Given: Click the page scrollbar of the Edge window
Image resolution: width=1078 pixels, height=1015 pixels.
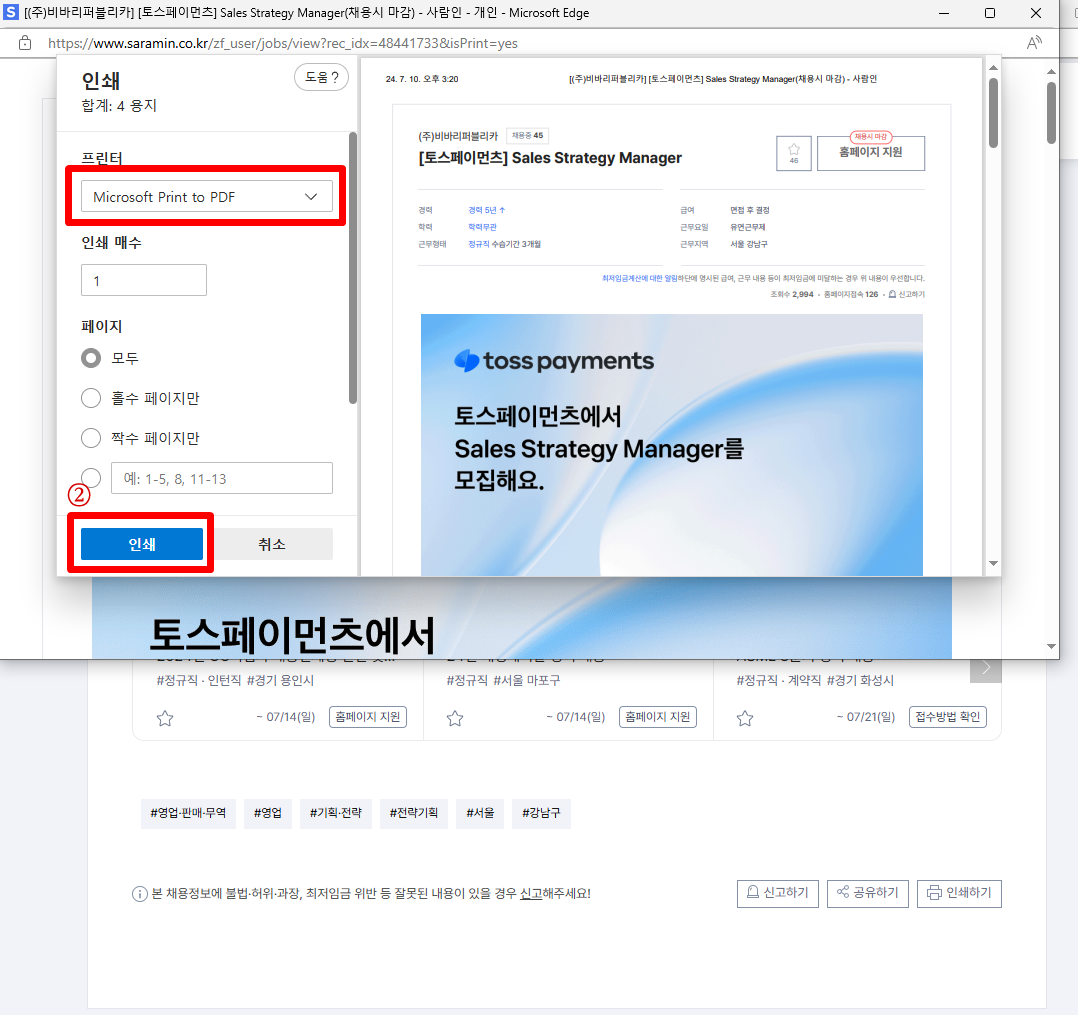Looking at the screenshot, I should [x=1051, y=113].
